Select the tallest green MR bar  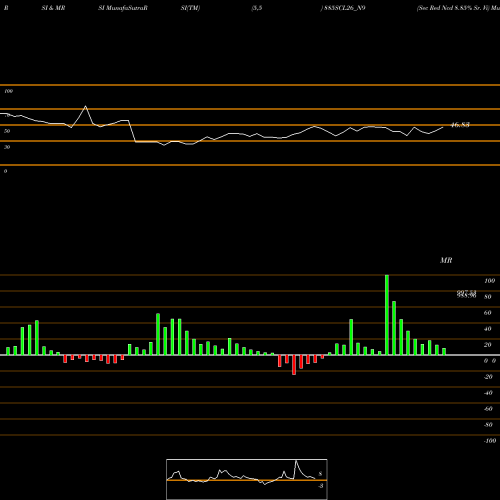pos(387,315)
